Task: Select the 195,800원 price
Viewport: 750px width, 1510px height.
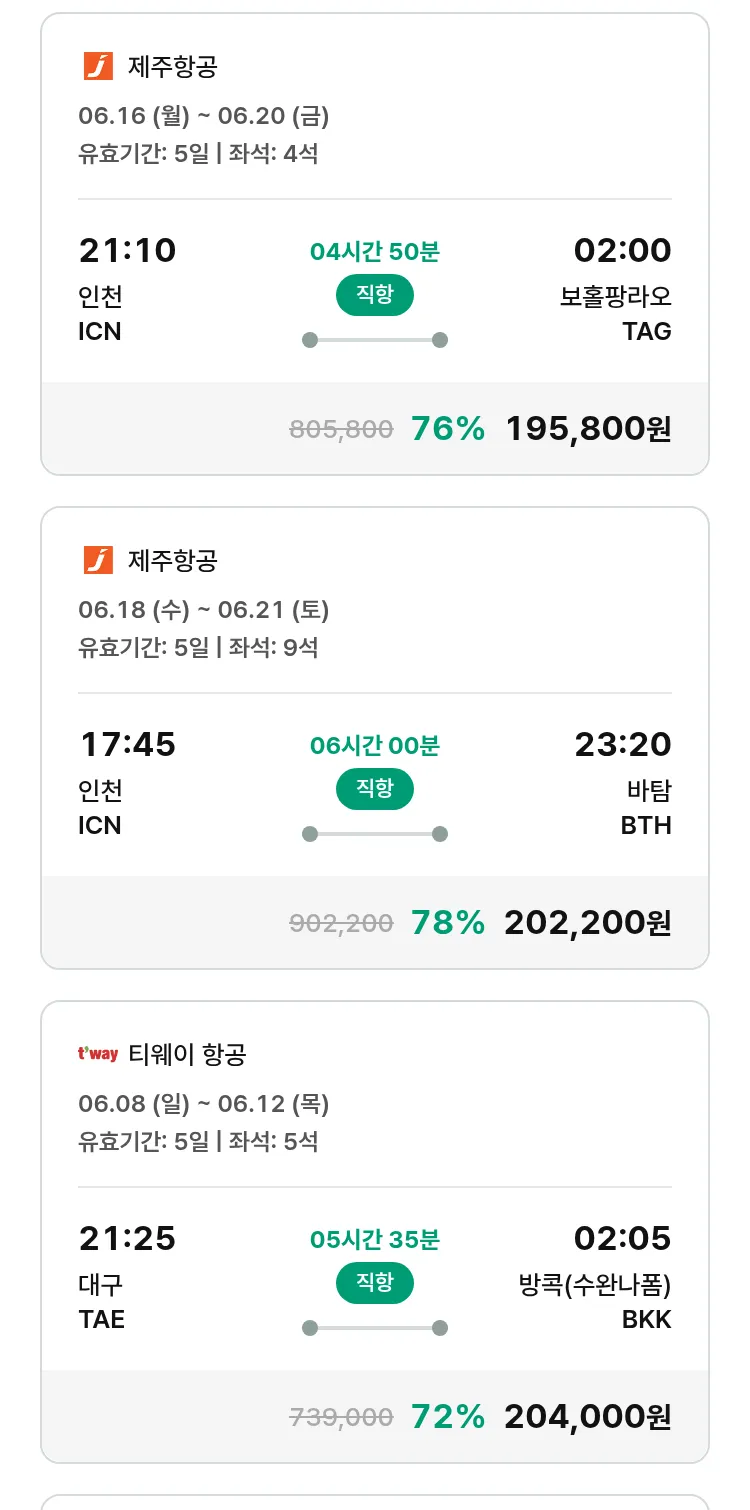Action: (588, 429)
